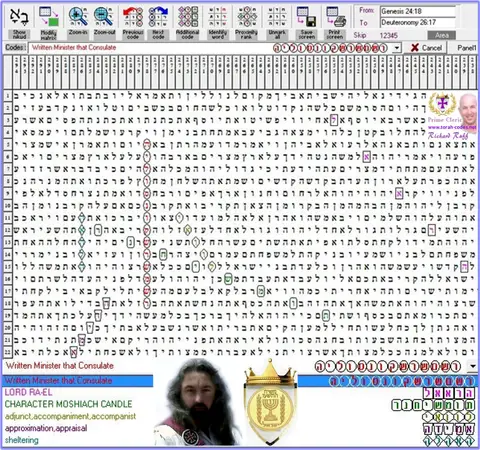Click the Print screen printer icon
Image resolution: width=480 pixels, height=450 pixels.
pos(335,17)
